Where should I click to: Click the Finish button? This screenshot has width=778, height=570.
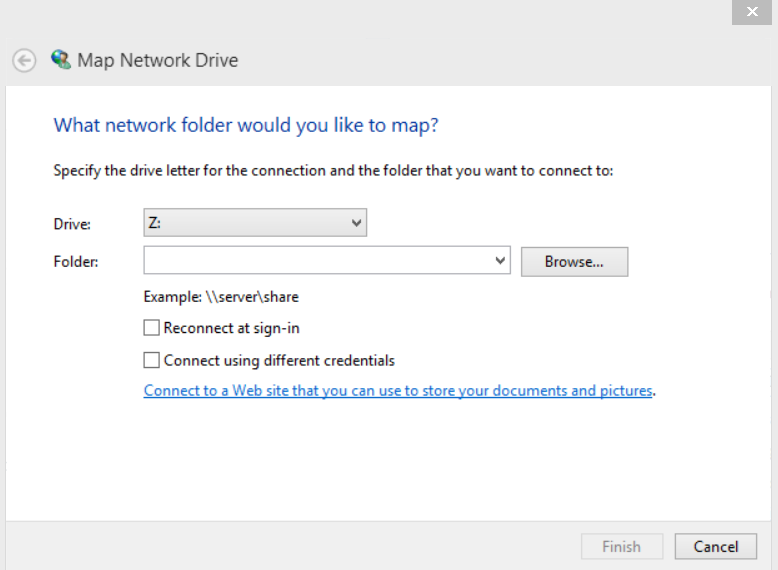point(621,546)
